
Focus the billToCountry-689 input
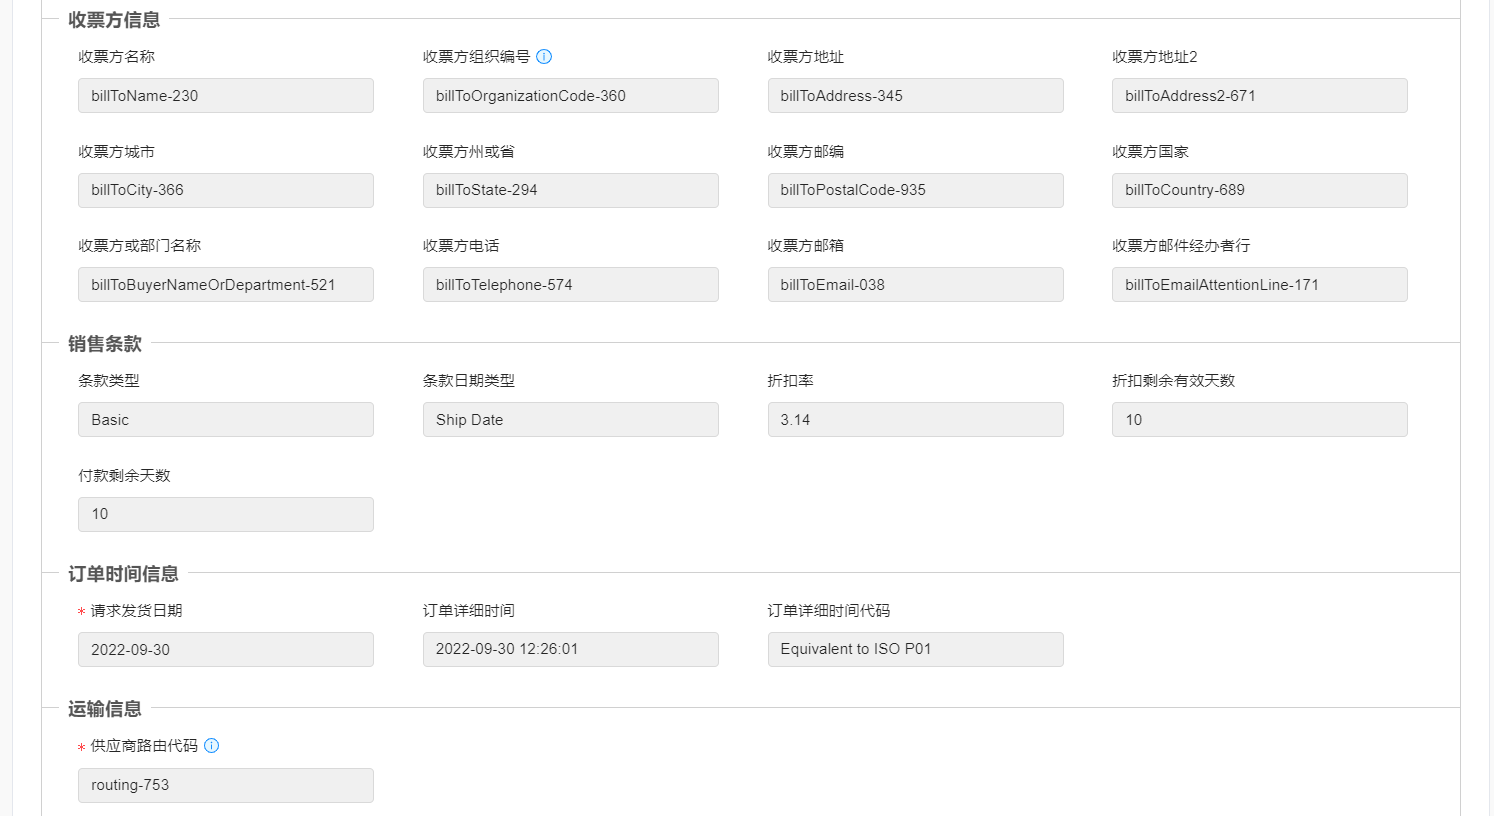[1260, 190]
